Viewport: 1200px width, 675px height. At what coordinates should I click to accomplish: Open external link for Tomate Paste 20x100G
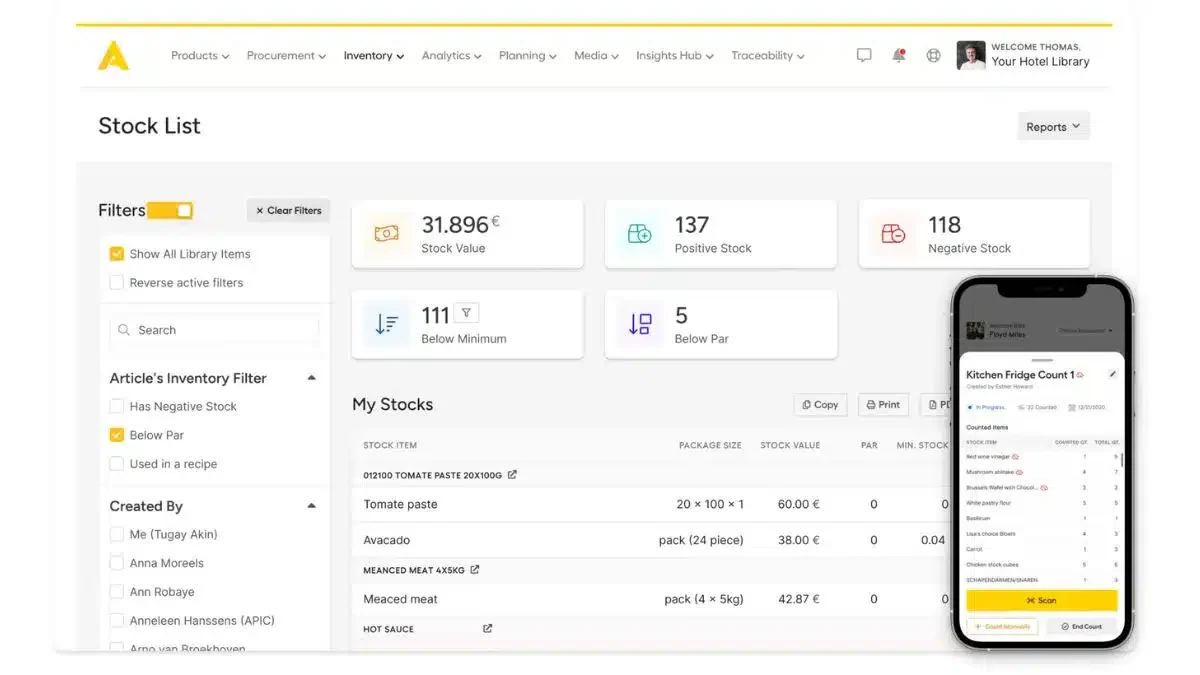512,475
